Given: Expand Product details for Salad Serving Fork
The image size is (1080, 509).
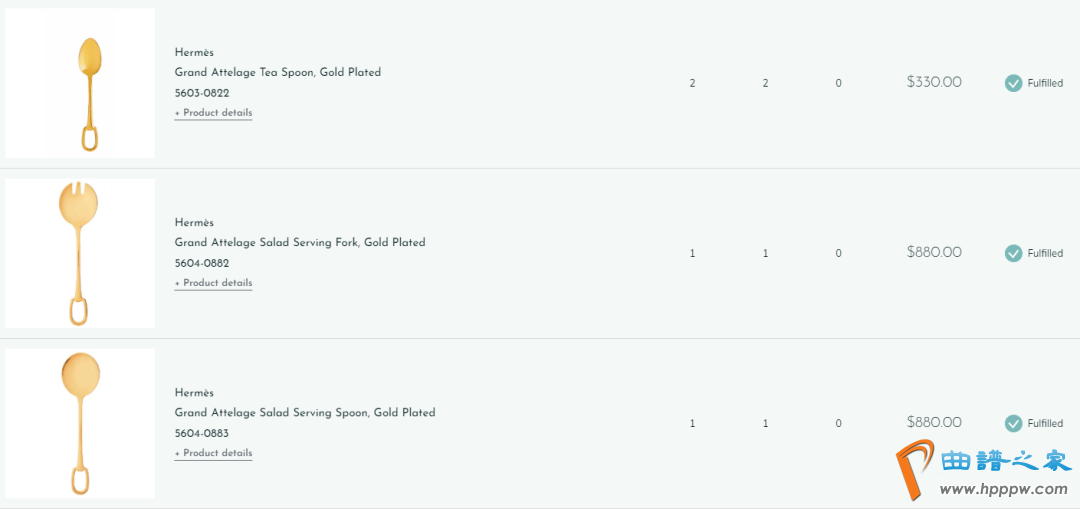Looking at the screenshot, I should [x=213, y=283].
